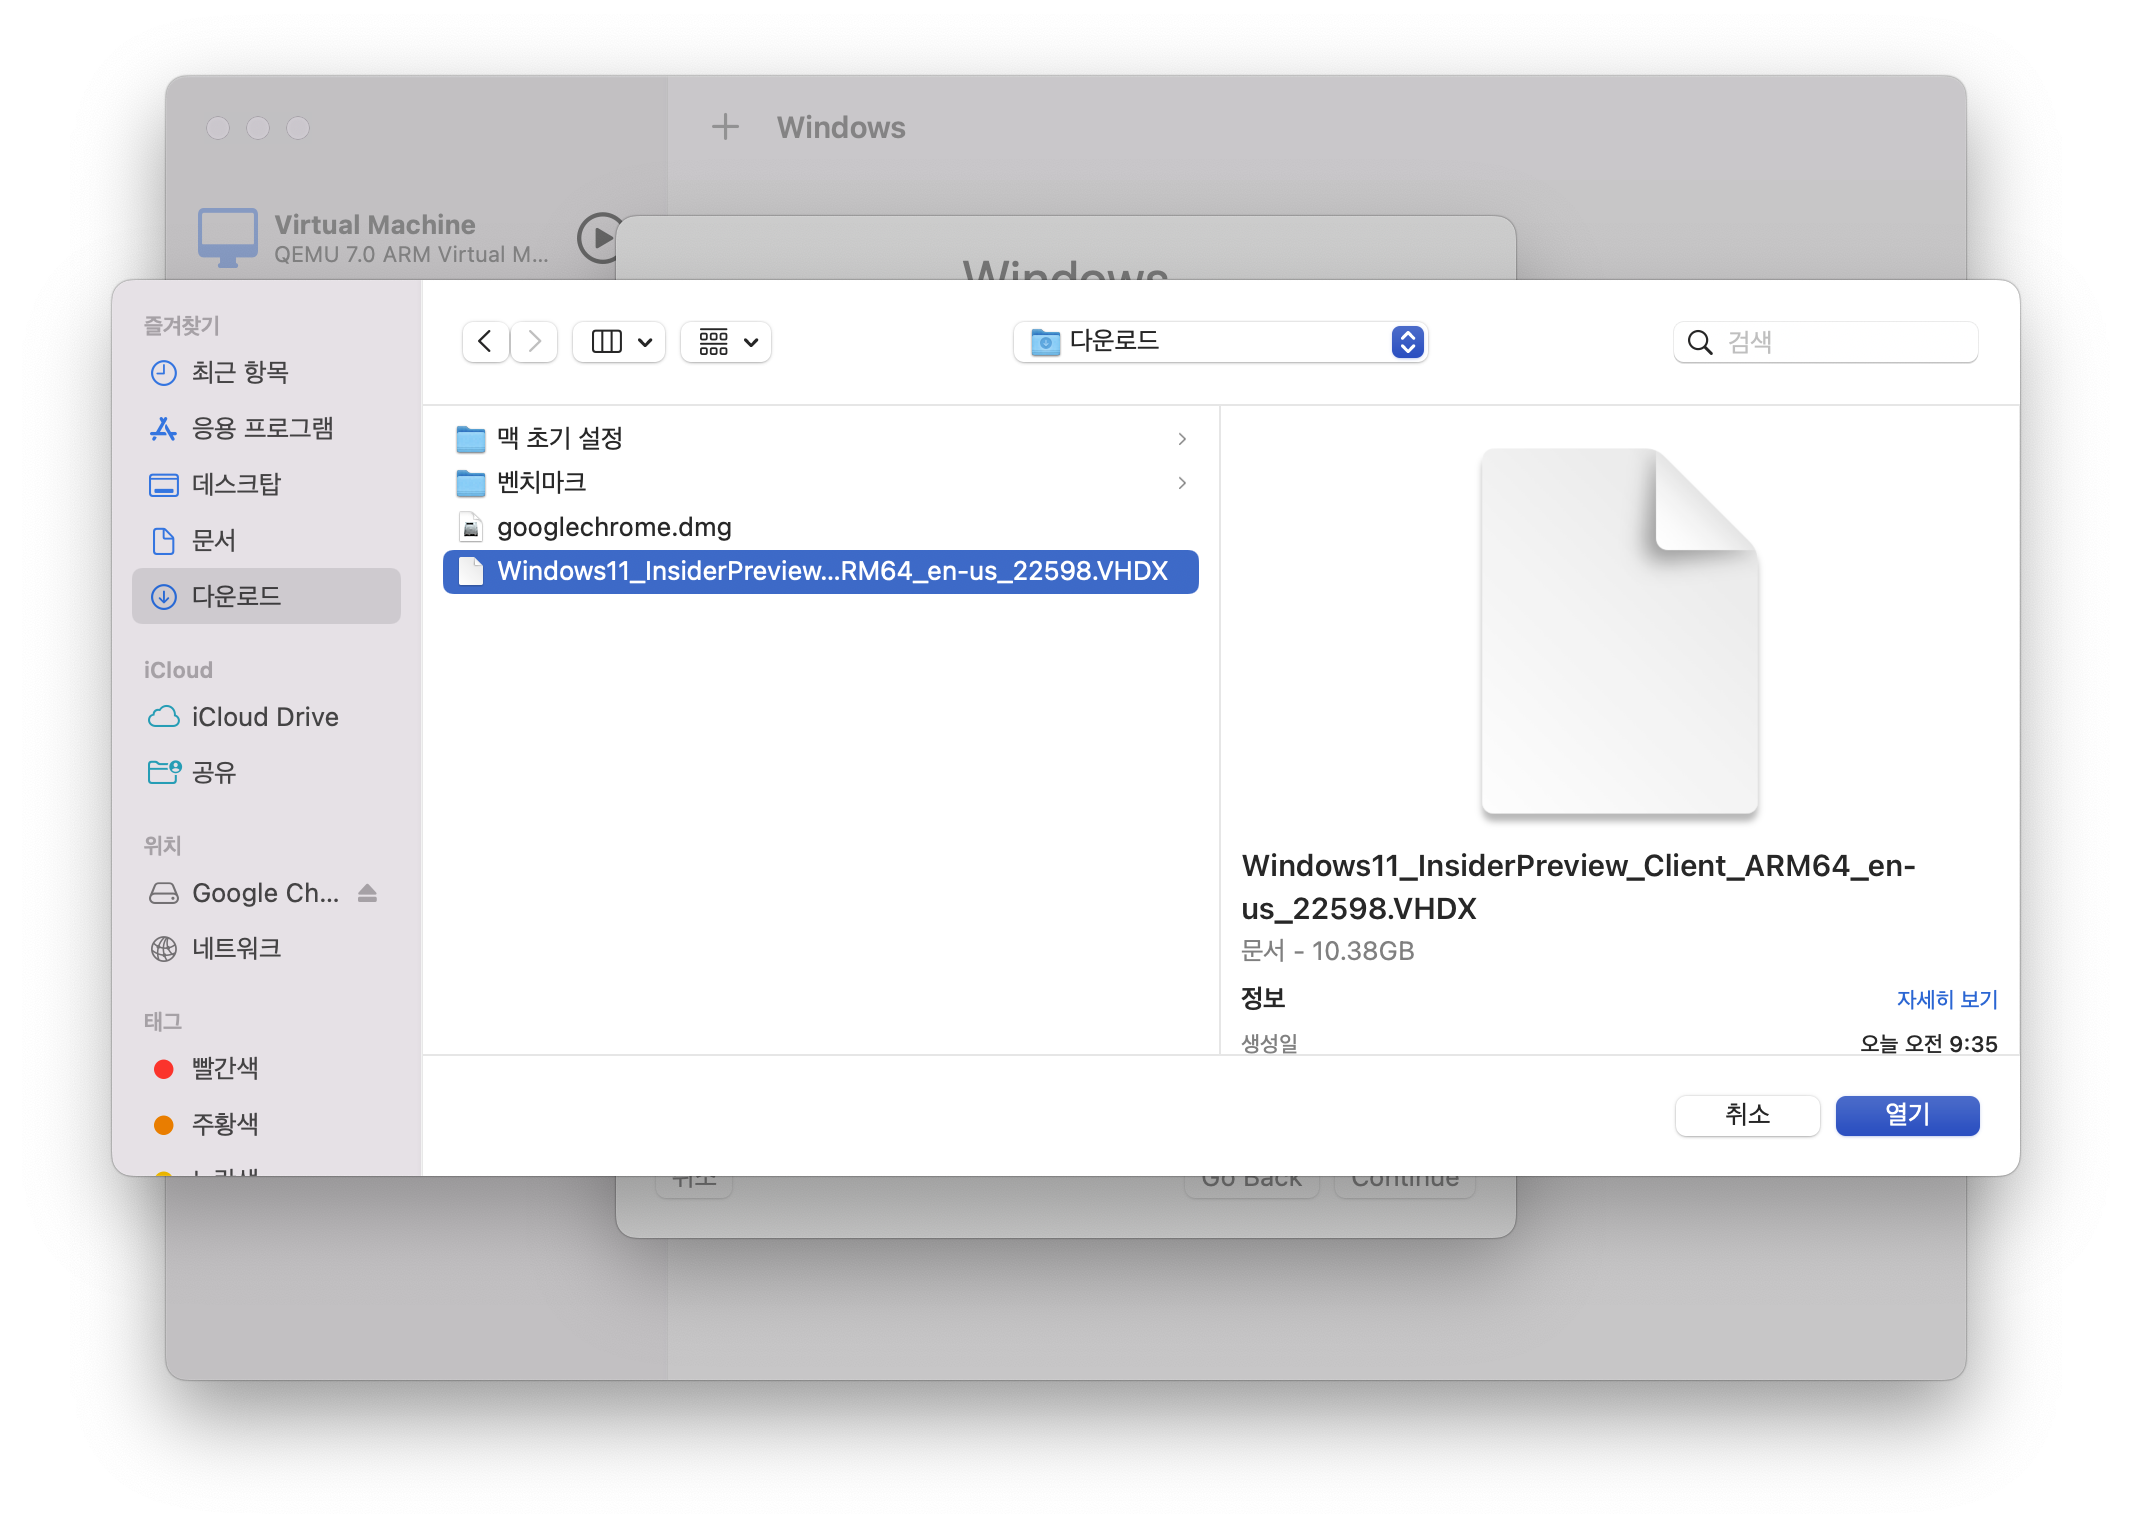Select iCloud Drive in the sidebar
Viewport: 2132px width, 1528px height.
coord(264,717)
